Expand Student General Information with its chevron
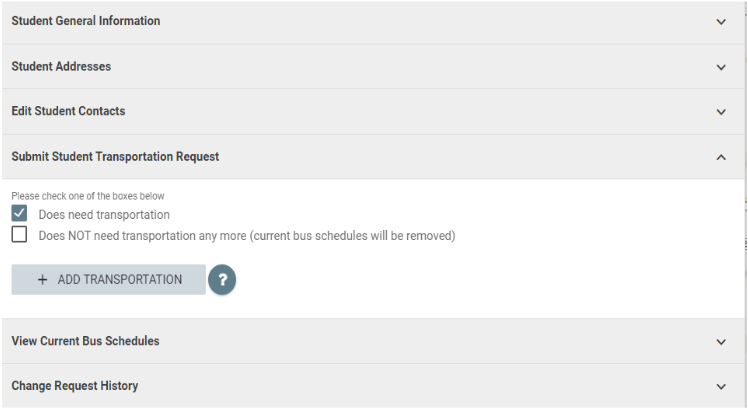This screenshot has width=748, height=411. point(721,22)
